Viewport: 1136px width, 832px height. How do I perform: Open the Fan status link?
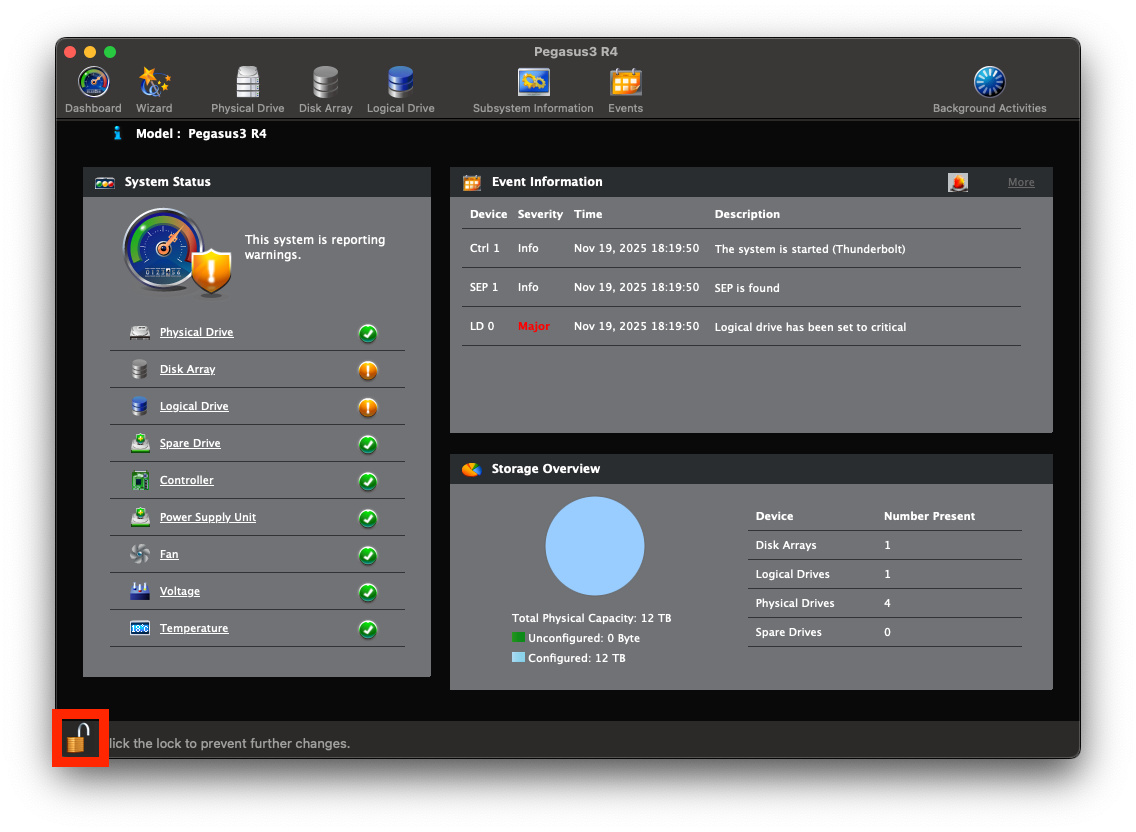[169, 554]
